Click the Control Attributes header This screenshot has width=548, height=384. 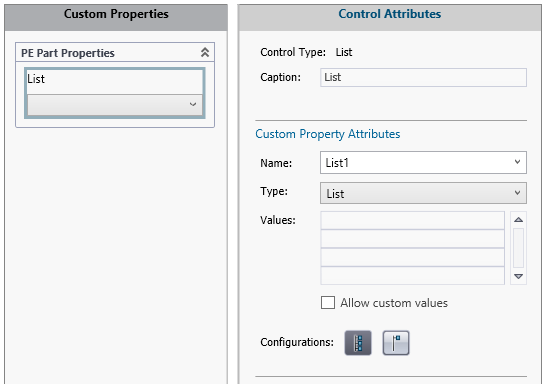390,14
